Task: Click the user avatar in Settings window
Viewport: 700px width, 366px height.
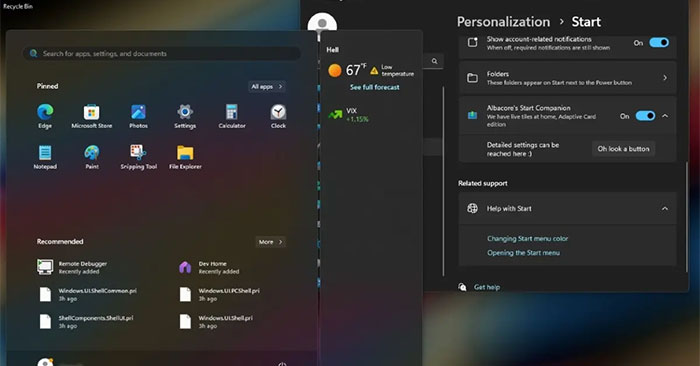Action: coord(322,23)
